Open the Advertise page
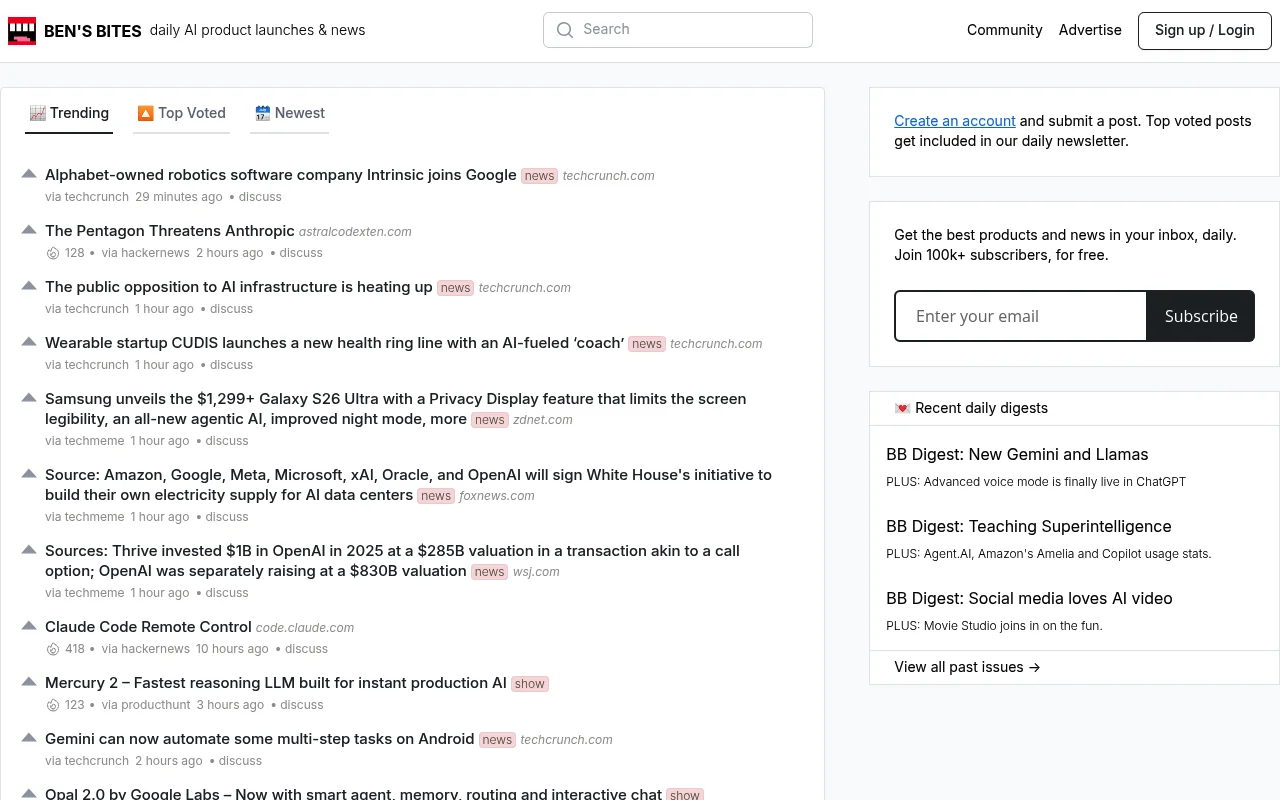Viewport: 1280px width, 800px height. pos(1090,30)
